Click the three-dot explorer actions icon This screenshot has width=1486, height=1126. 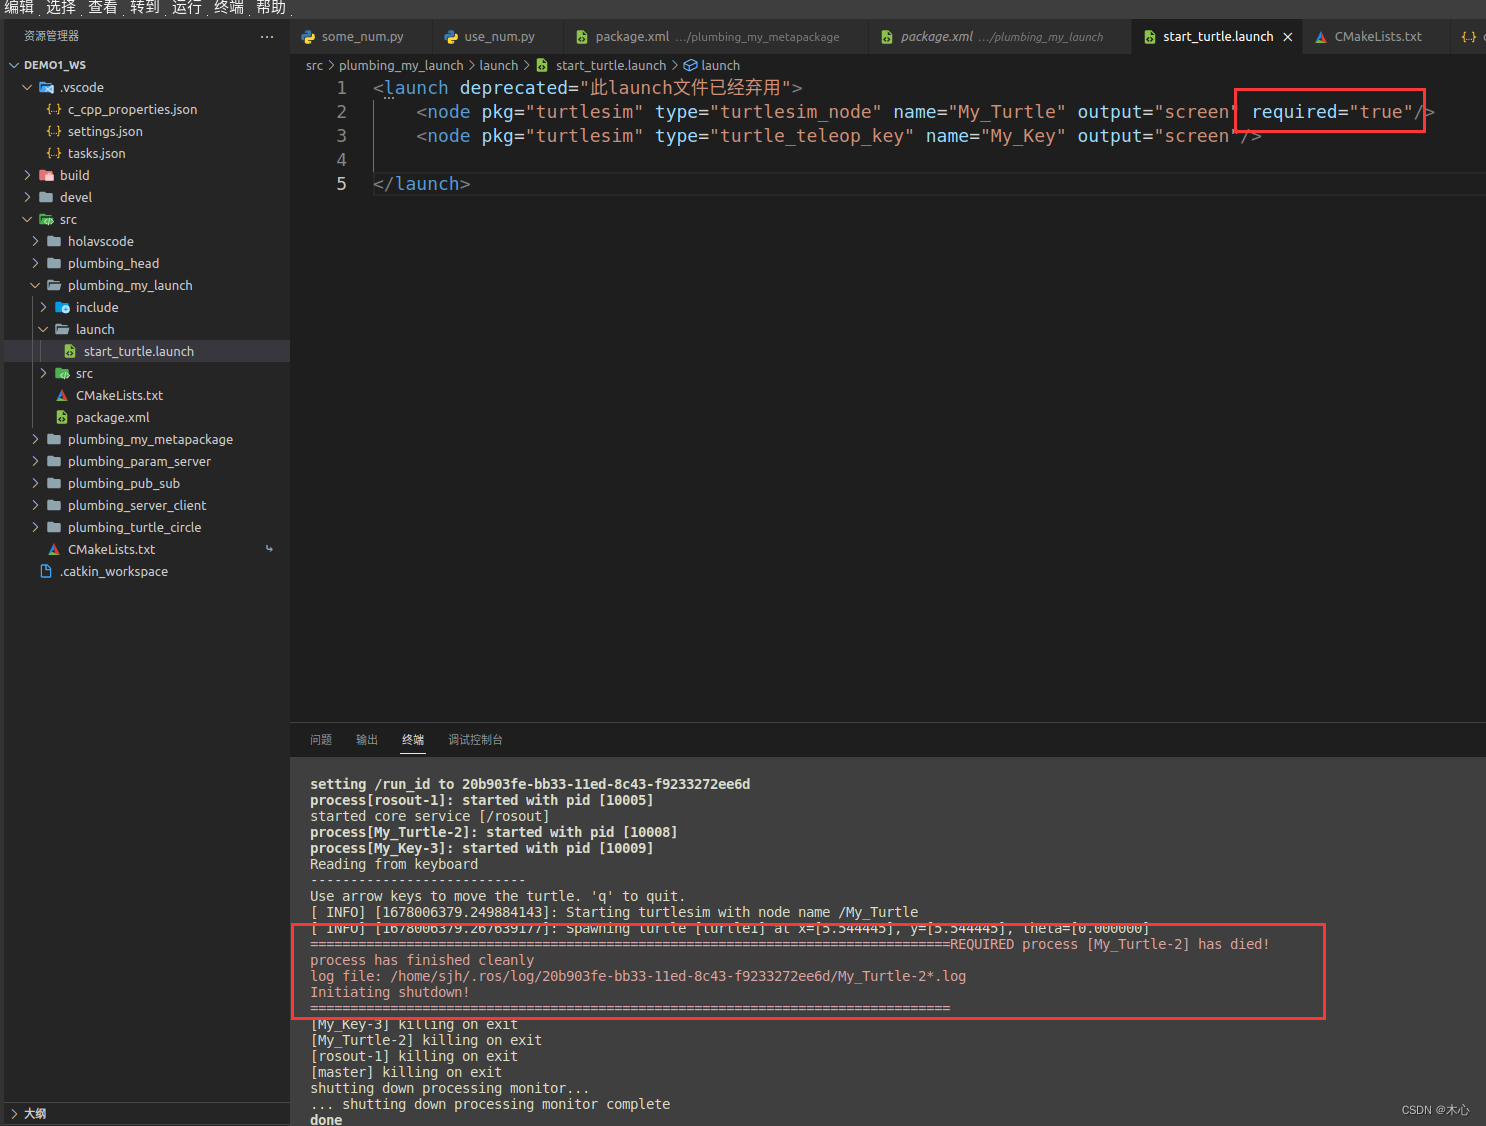[266, 37]
